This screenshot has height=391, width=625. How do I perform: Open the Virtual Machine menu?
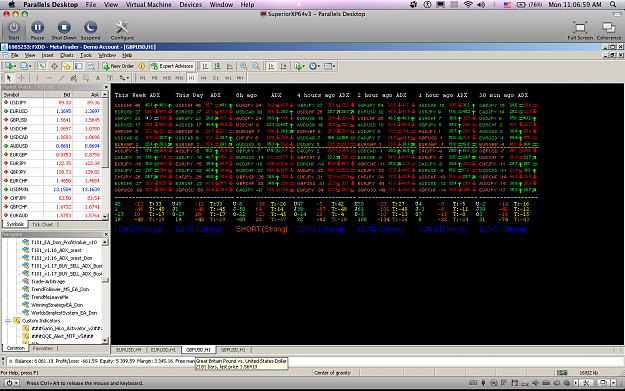148,5
